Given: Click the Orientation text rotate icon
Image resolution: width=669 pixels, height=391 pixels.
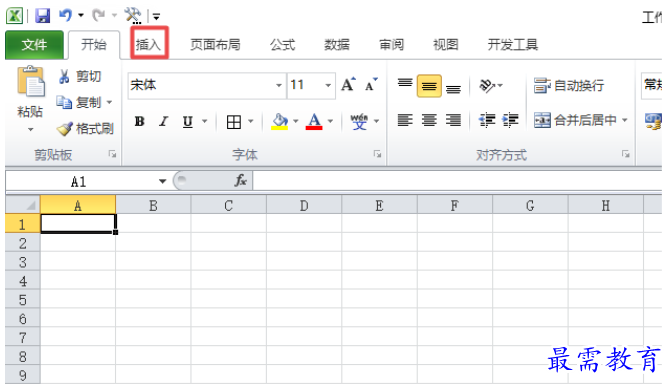Looking at the screenshot, I should click(x=488, y=86).
